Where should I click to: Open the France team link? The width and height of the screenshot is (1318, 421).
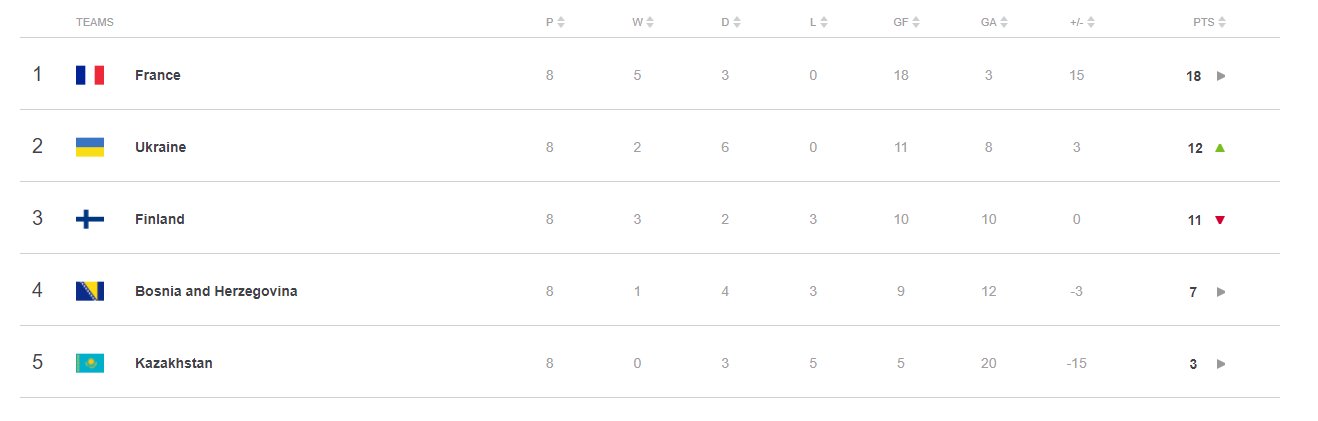coord(158,75)
